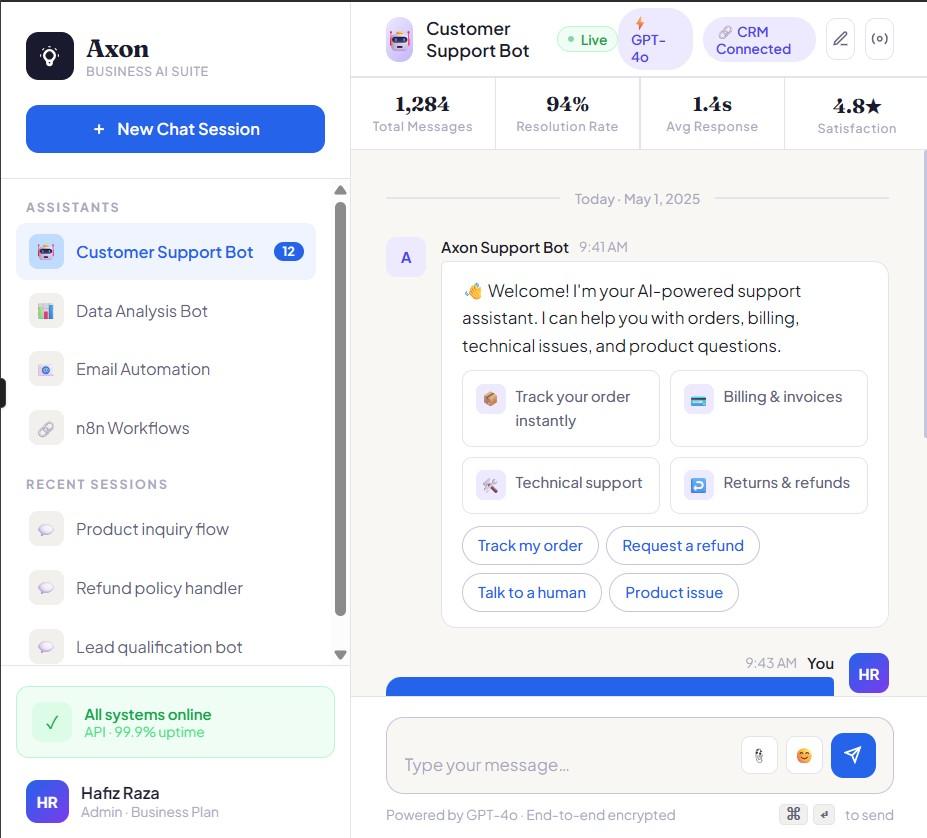Click the Hafiz Raza profile name
Image resolution: width=927 pixels, height=838 pixels.
[120, 793]
